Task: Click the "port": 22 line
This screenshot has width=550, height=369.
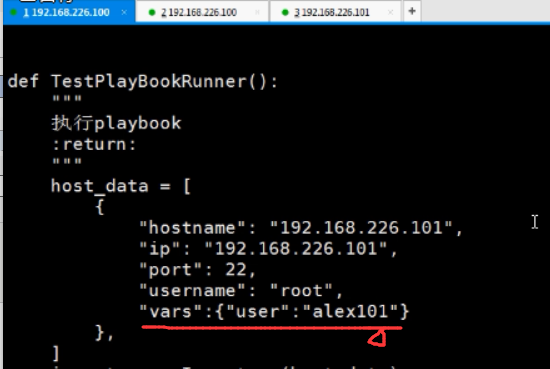Action: (197, 270)
